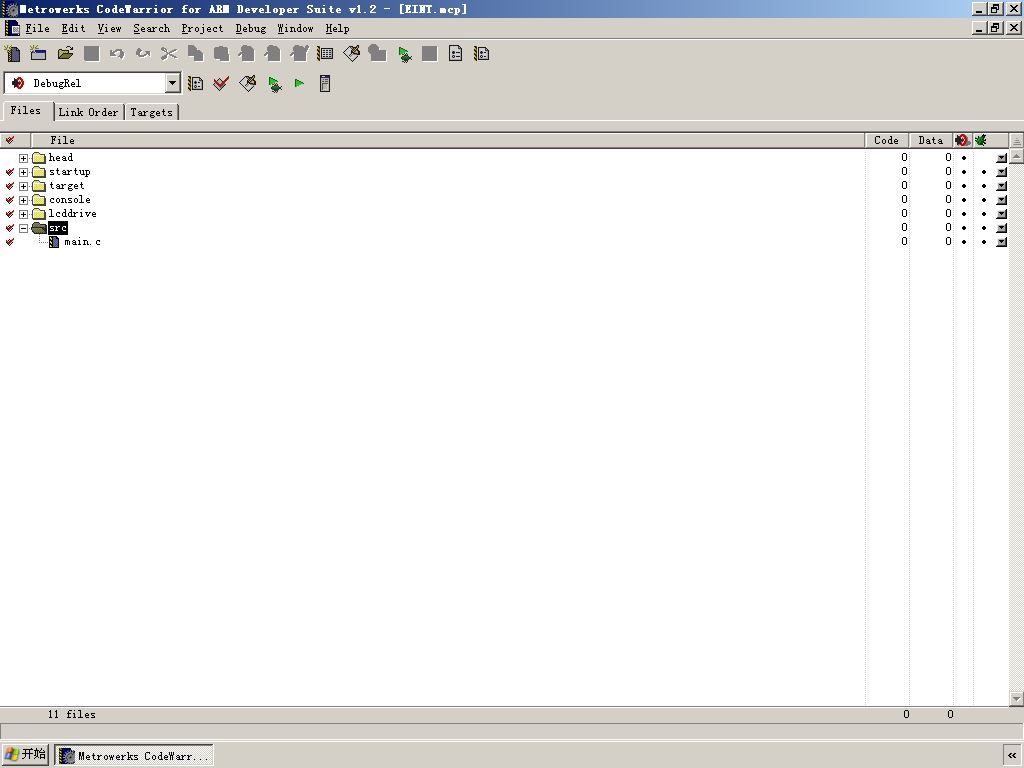Click the Open file folder icon
The width and height of the screenshot is (1024, 768).
(65, 53)
